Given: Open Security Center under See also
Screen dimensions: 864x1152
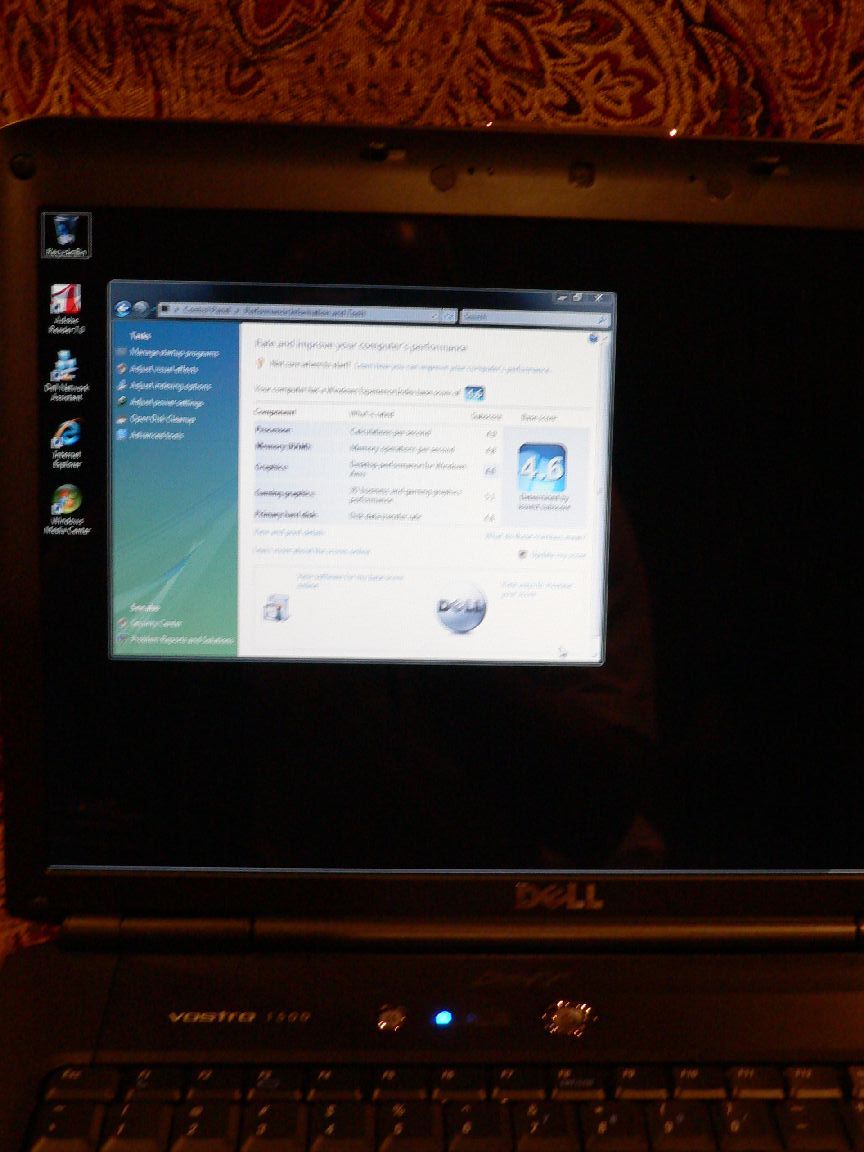Looking at the screenshot, I should tap(156, 623).
